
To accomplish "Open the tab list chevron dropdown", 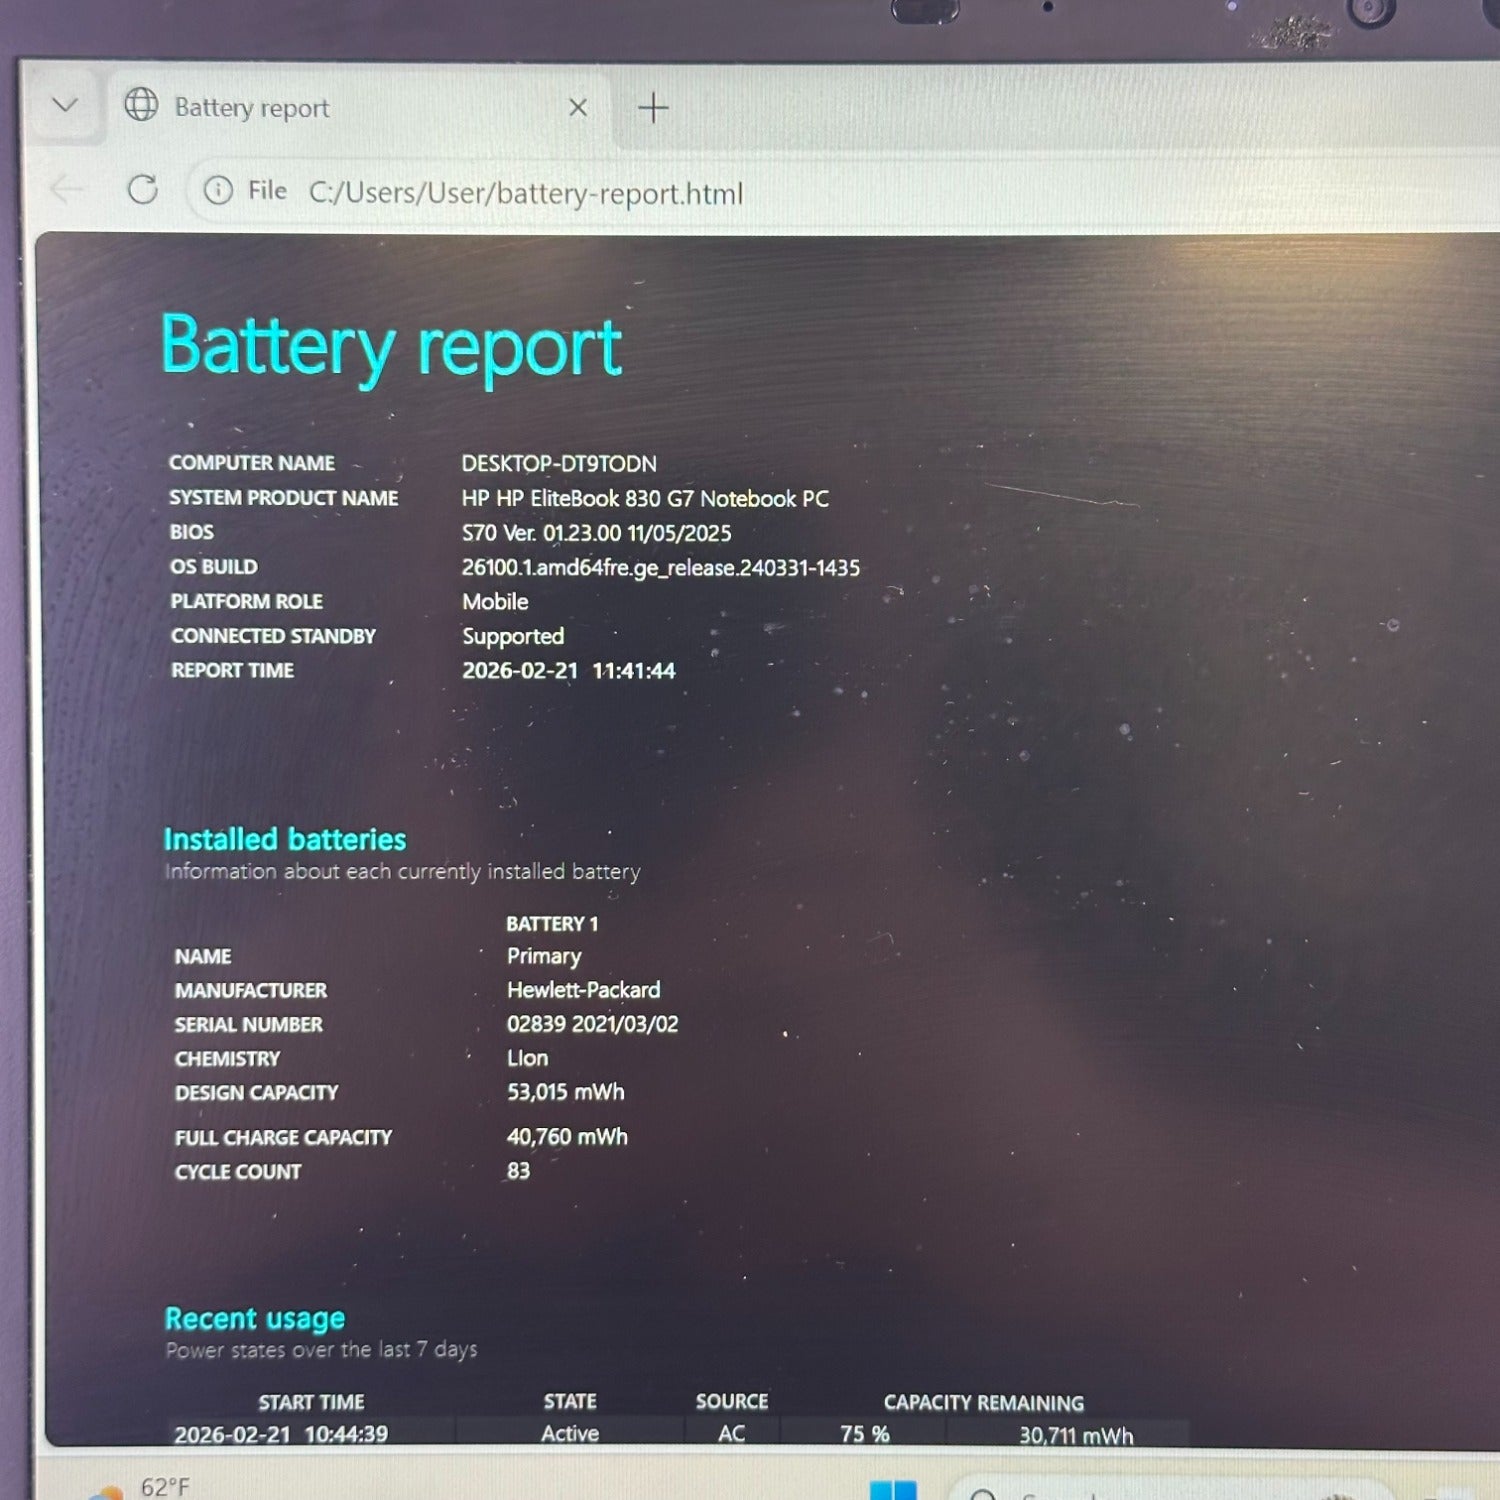I will click(65, 105).
